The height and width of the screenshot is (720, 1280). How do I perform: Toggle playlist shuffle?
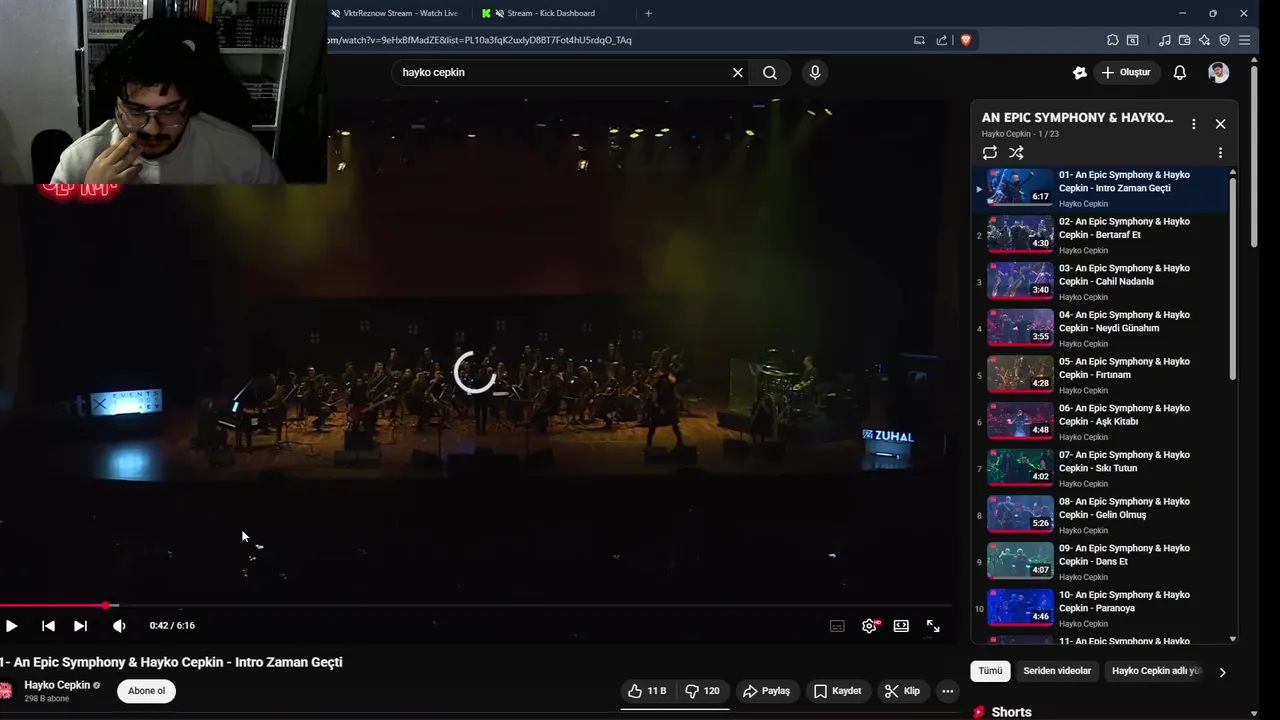1016,153
